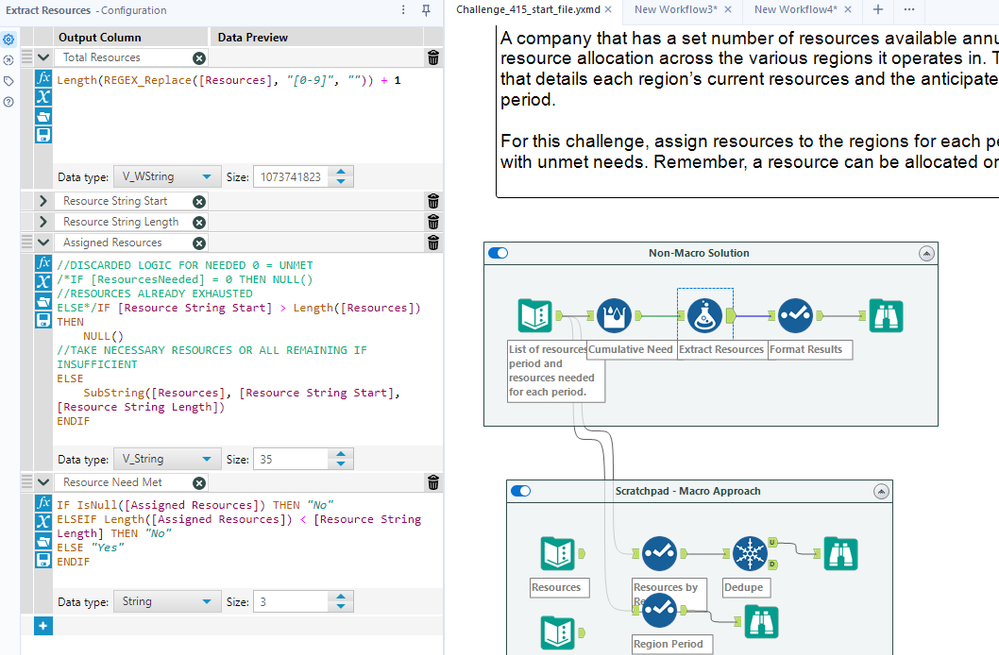The image size is (999, 655).
Task: Open Data type dropdown showing String
Action: click(166, 602)
